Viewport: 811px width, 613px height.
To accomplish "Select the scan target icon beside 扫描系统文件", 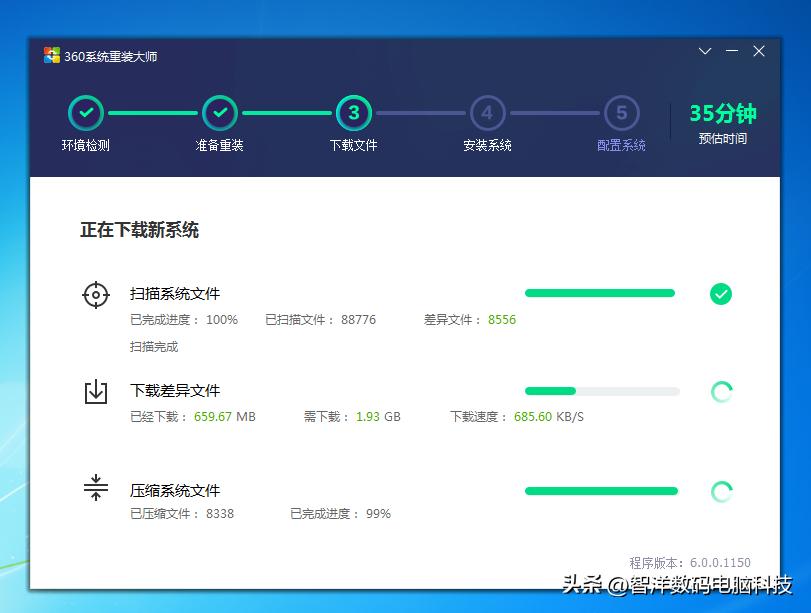I will coord(95,294).
